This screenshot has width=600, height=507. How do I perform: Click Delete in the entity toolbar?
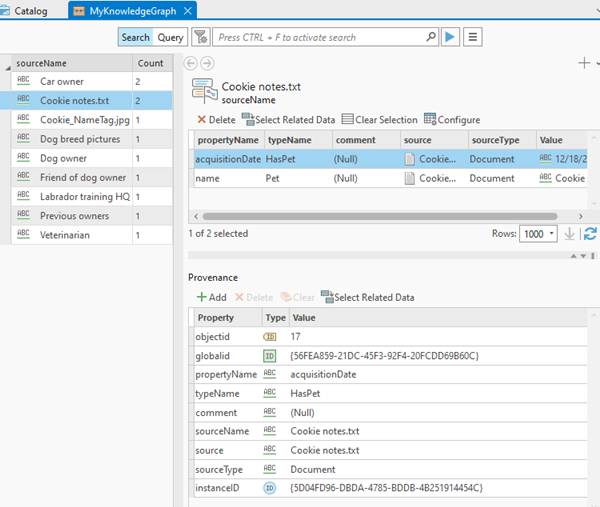click(216, 120)
